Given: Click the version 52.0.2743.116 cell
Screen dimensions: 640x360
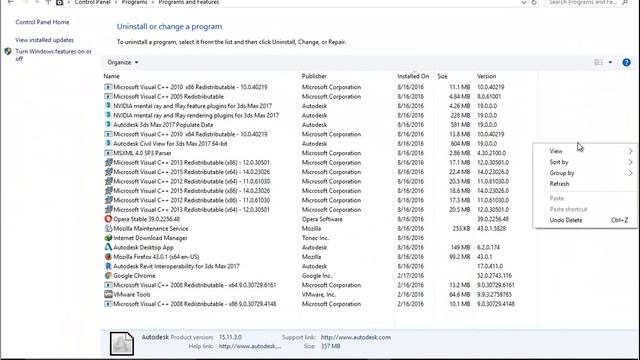Looking at the screenshot, I should click(494, 276).
